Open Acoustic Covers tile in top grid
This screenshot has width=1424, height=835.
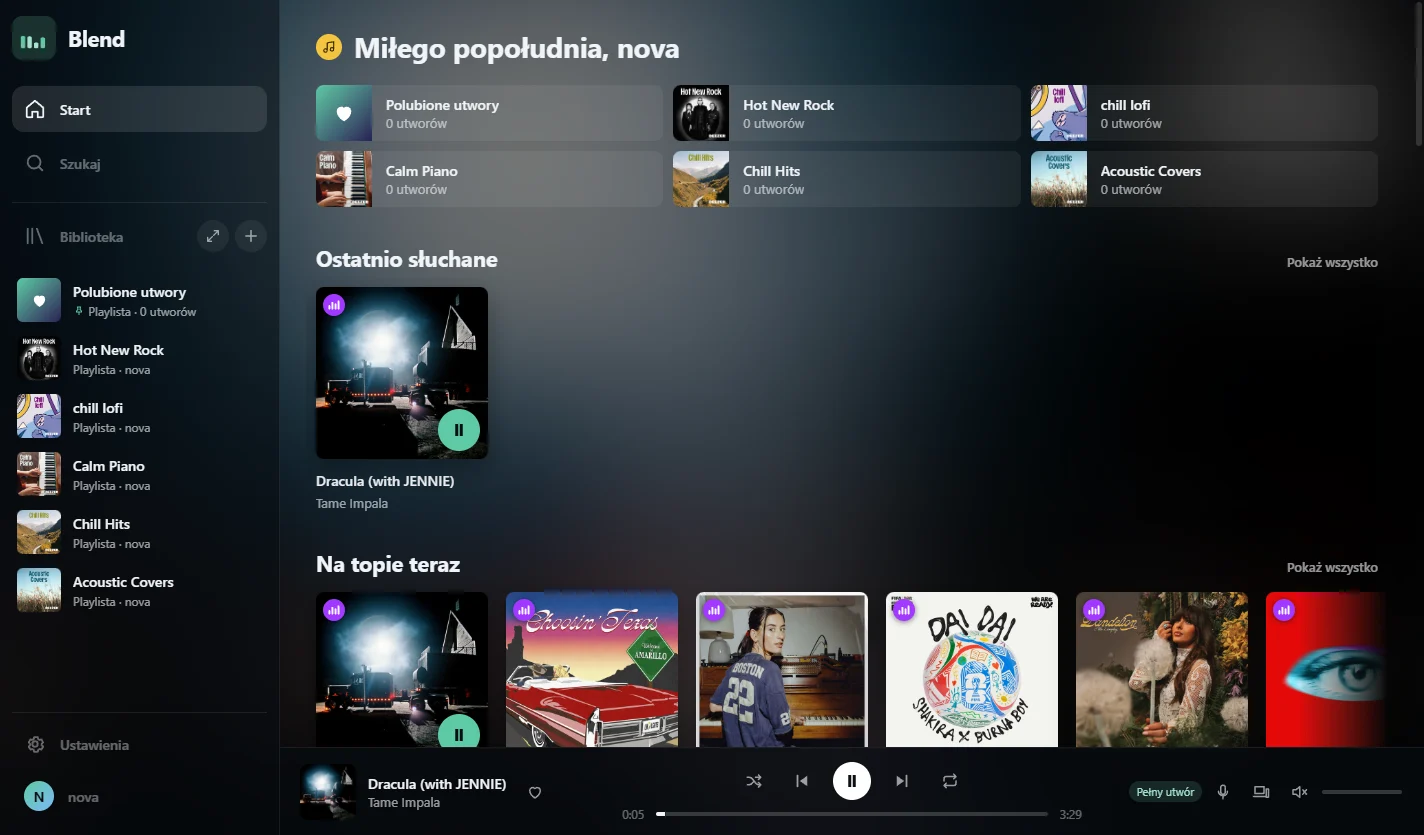point(1204,179)
